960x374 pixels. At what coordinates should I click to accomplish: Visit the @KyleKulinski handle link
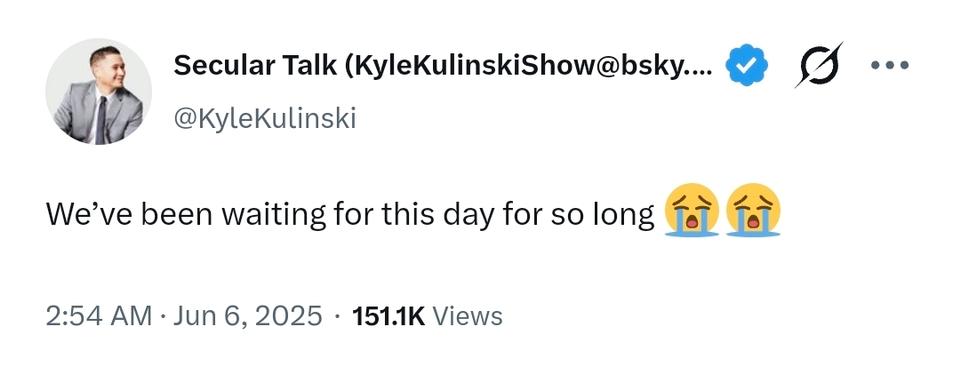pyautogui.click(x=265, y=118)
